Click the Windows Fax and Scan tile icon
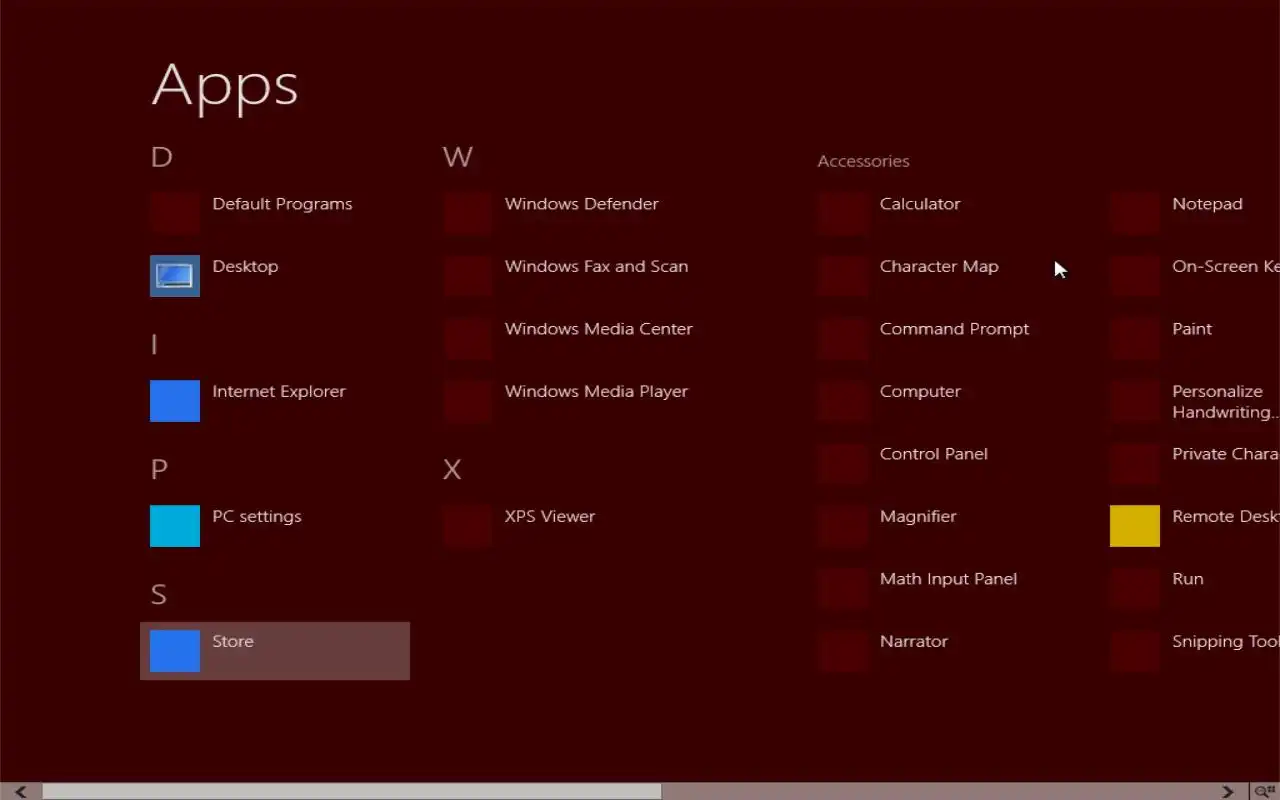 (x=467, y=276)
